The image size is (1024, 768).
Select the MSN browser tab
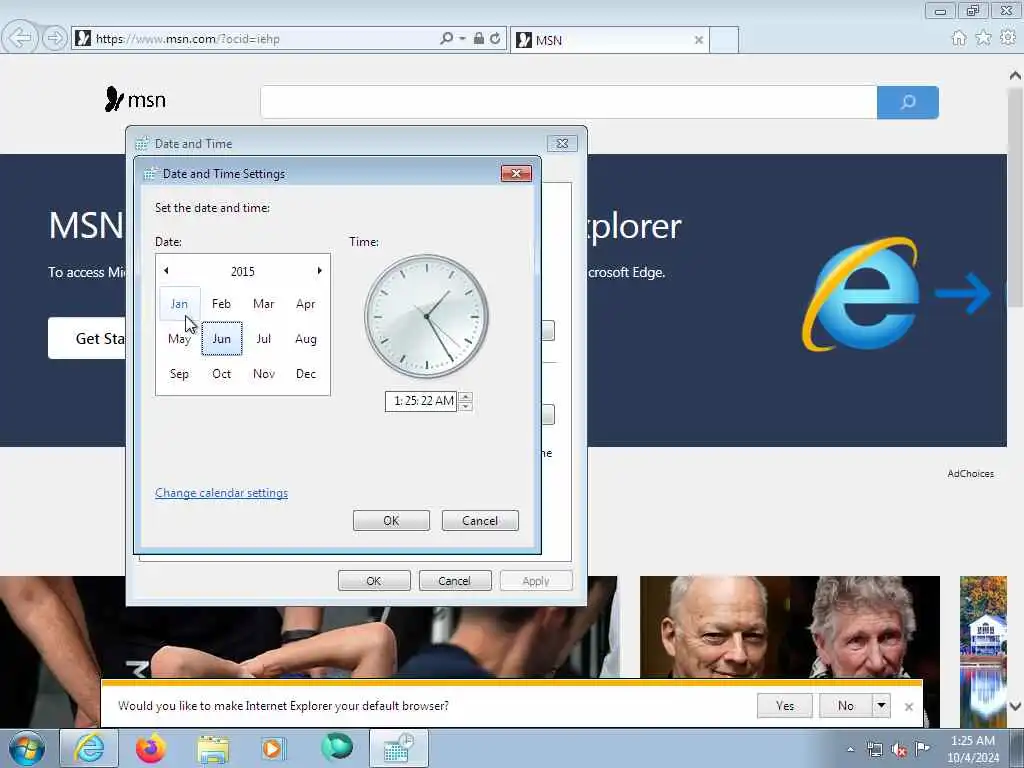pyautogui.click(x=609, y=40)
